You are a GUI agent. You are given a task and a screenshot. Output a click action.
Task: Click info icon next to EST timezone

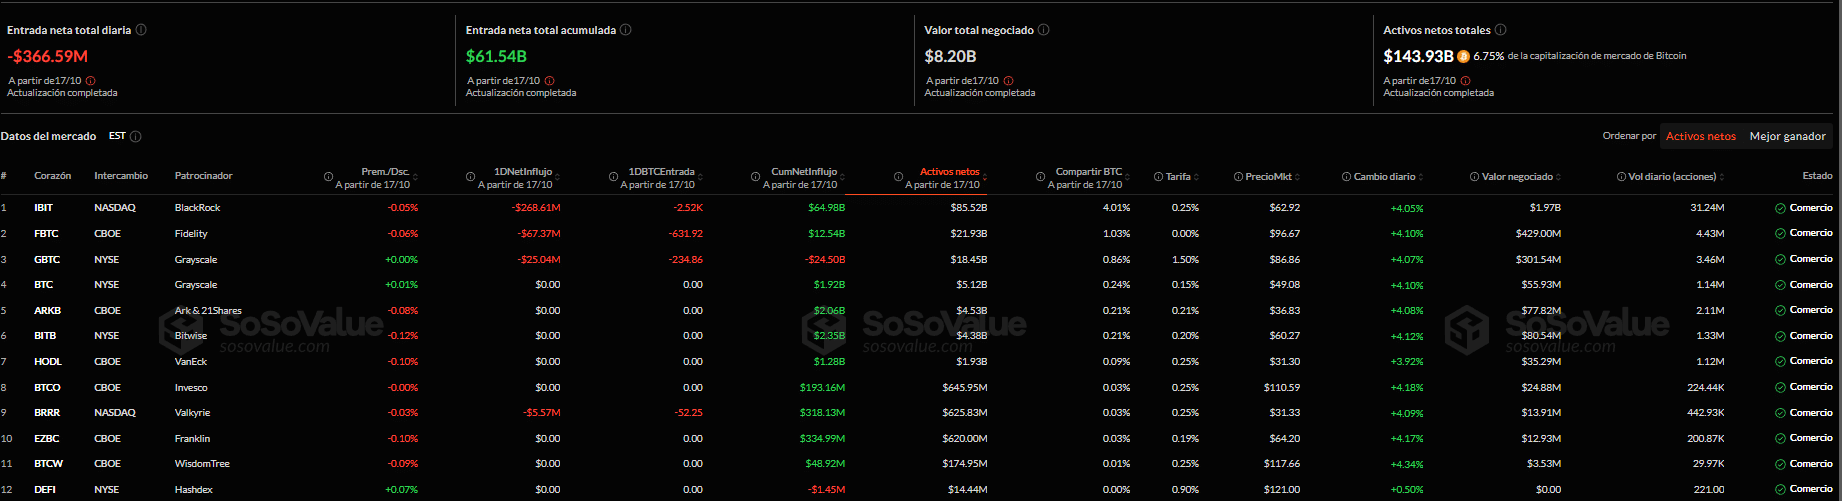click(136, 136)
